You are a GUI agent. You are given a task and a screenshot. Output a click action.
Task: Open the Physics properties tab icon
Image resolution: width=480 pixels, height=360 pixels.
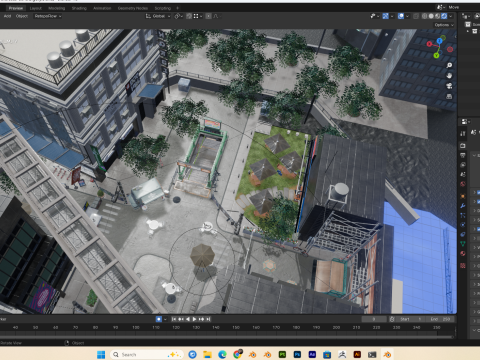pyautogui.click(x=463, y=225)
